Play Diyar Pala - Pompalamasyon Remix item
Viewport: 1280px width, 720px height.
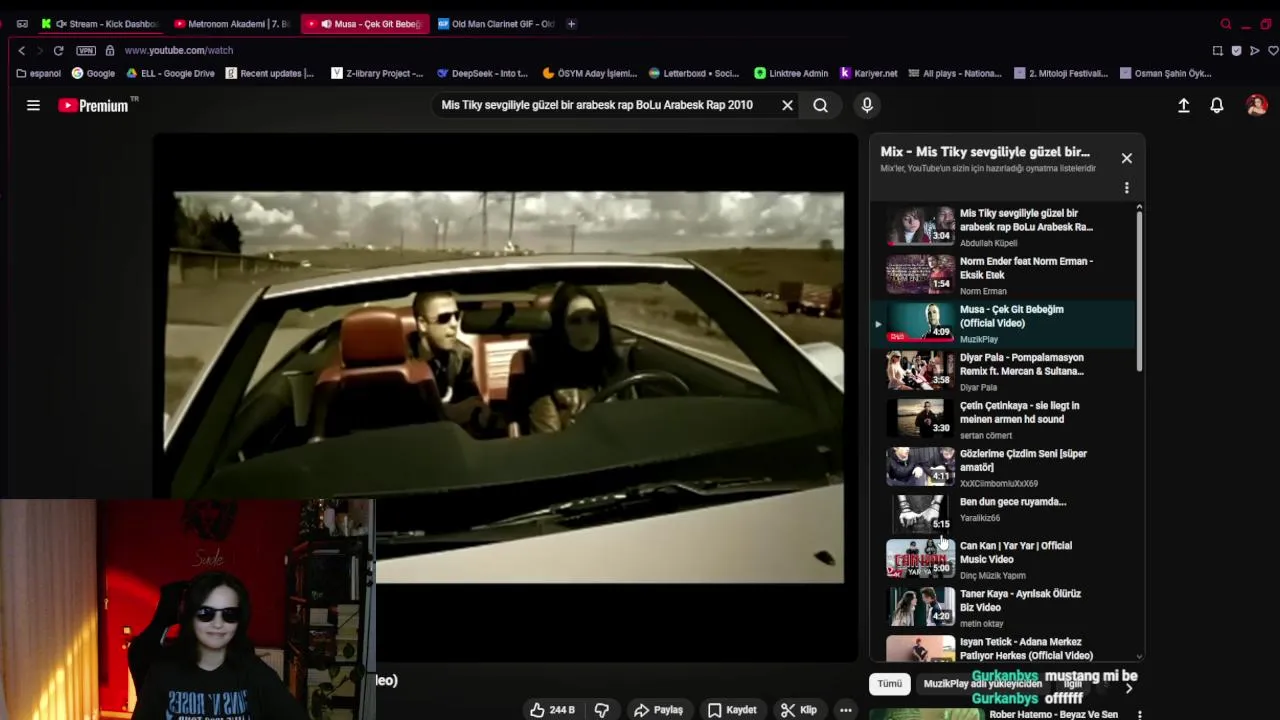tap(1004, 371)
